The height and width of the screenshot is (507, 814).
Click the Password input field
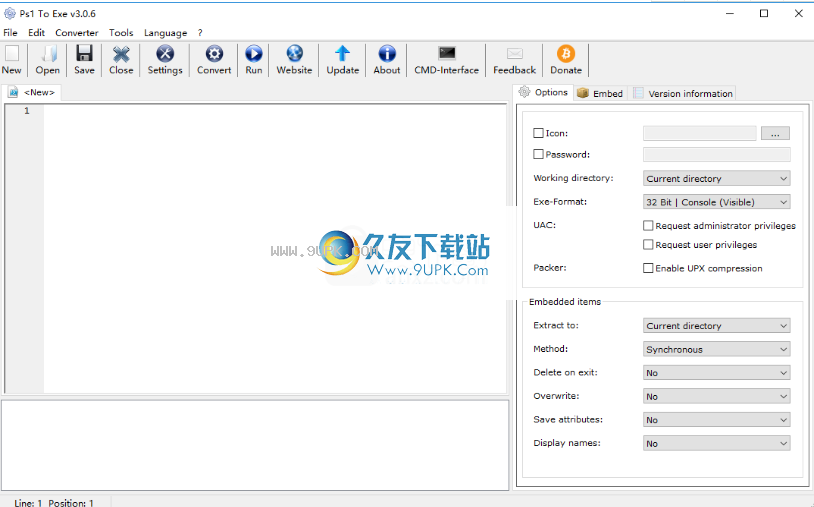click(716, 155)
